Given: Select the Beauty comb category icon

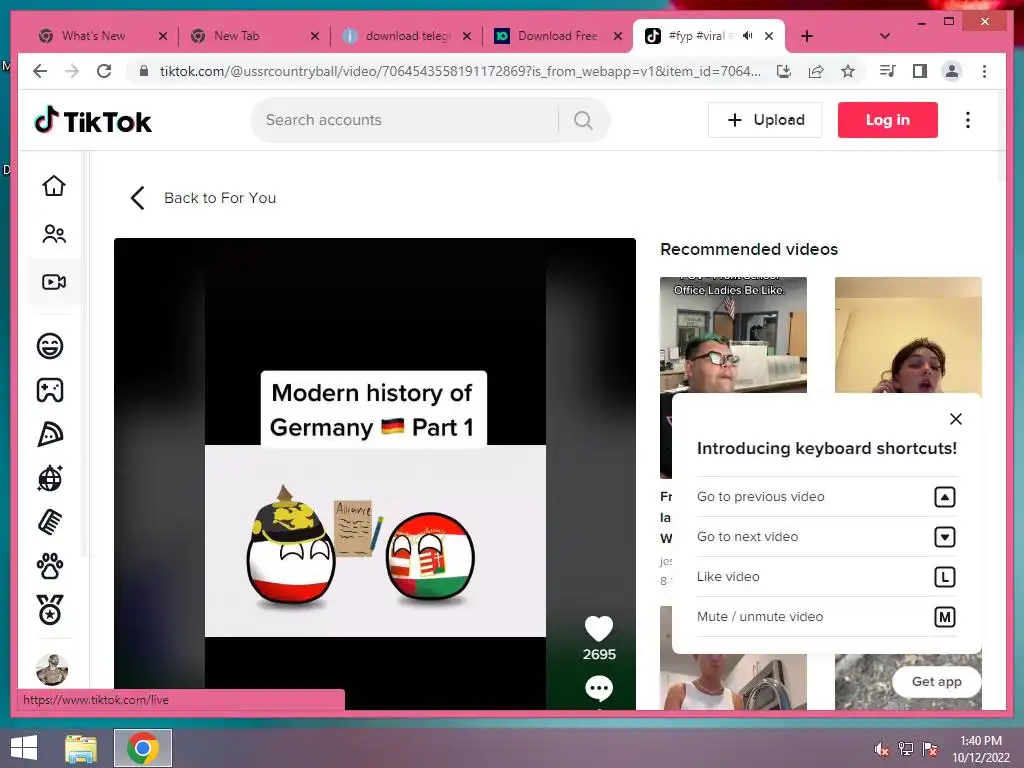Looking at the screenshot, I should coord(50,522).
